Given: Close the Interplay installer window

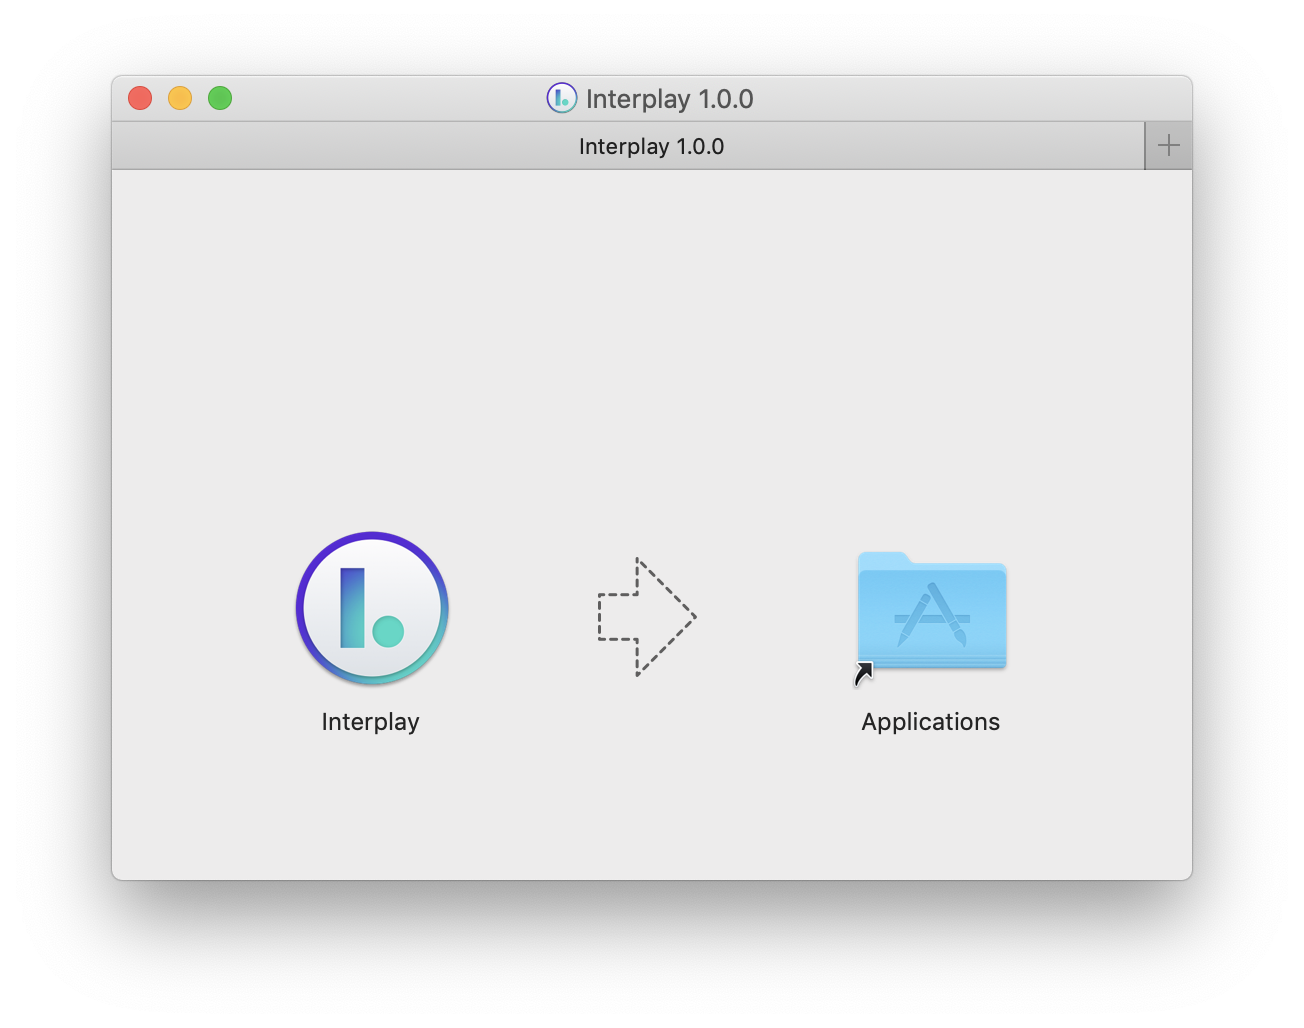Looking at the screenshot, I should tap(140, 98).
